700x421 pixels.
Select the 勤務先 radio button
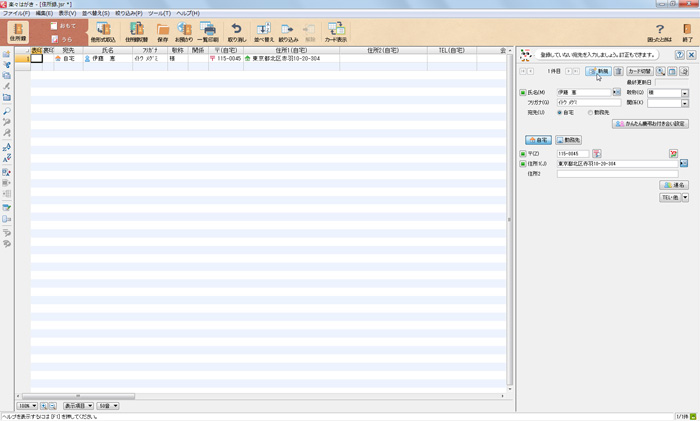591,112
